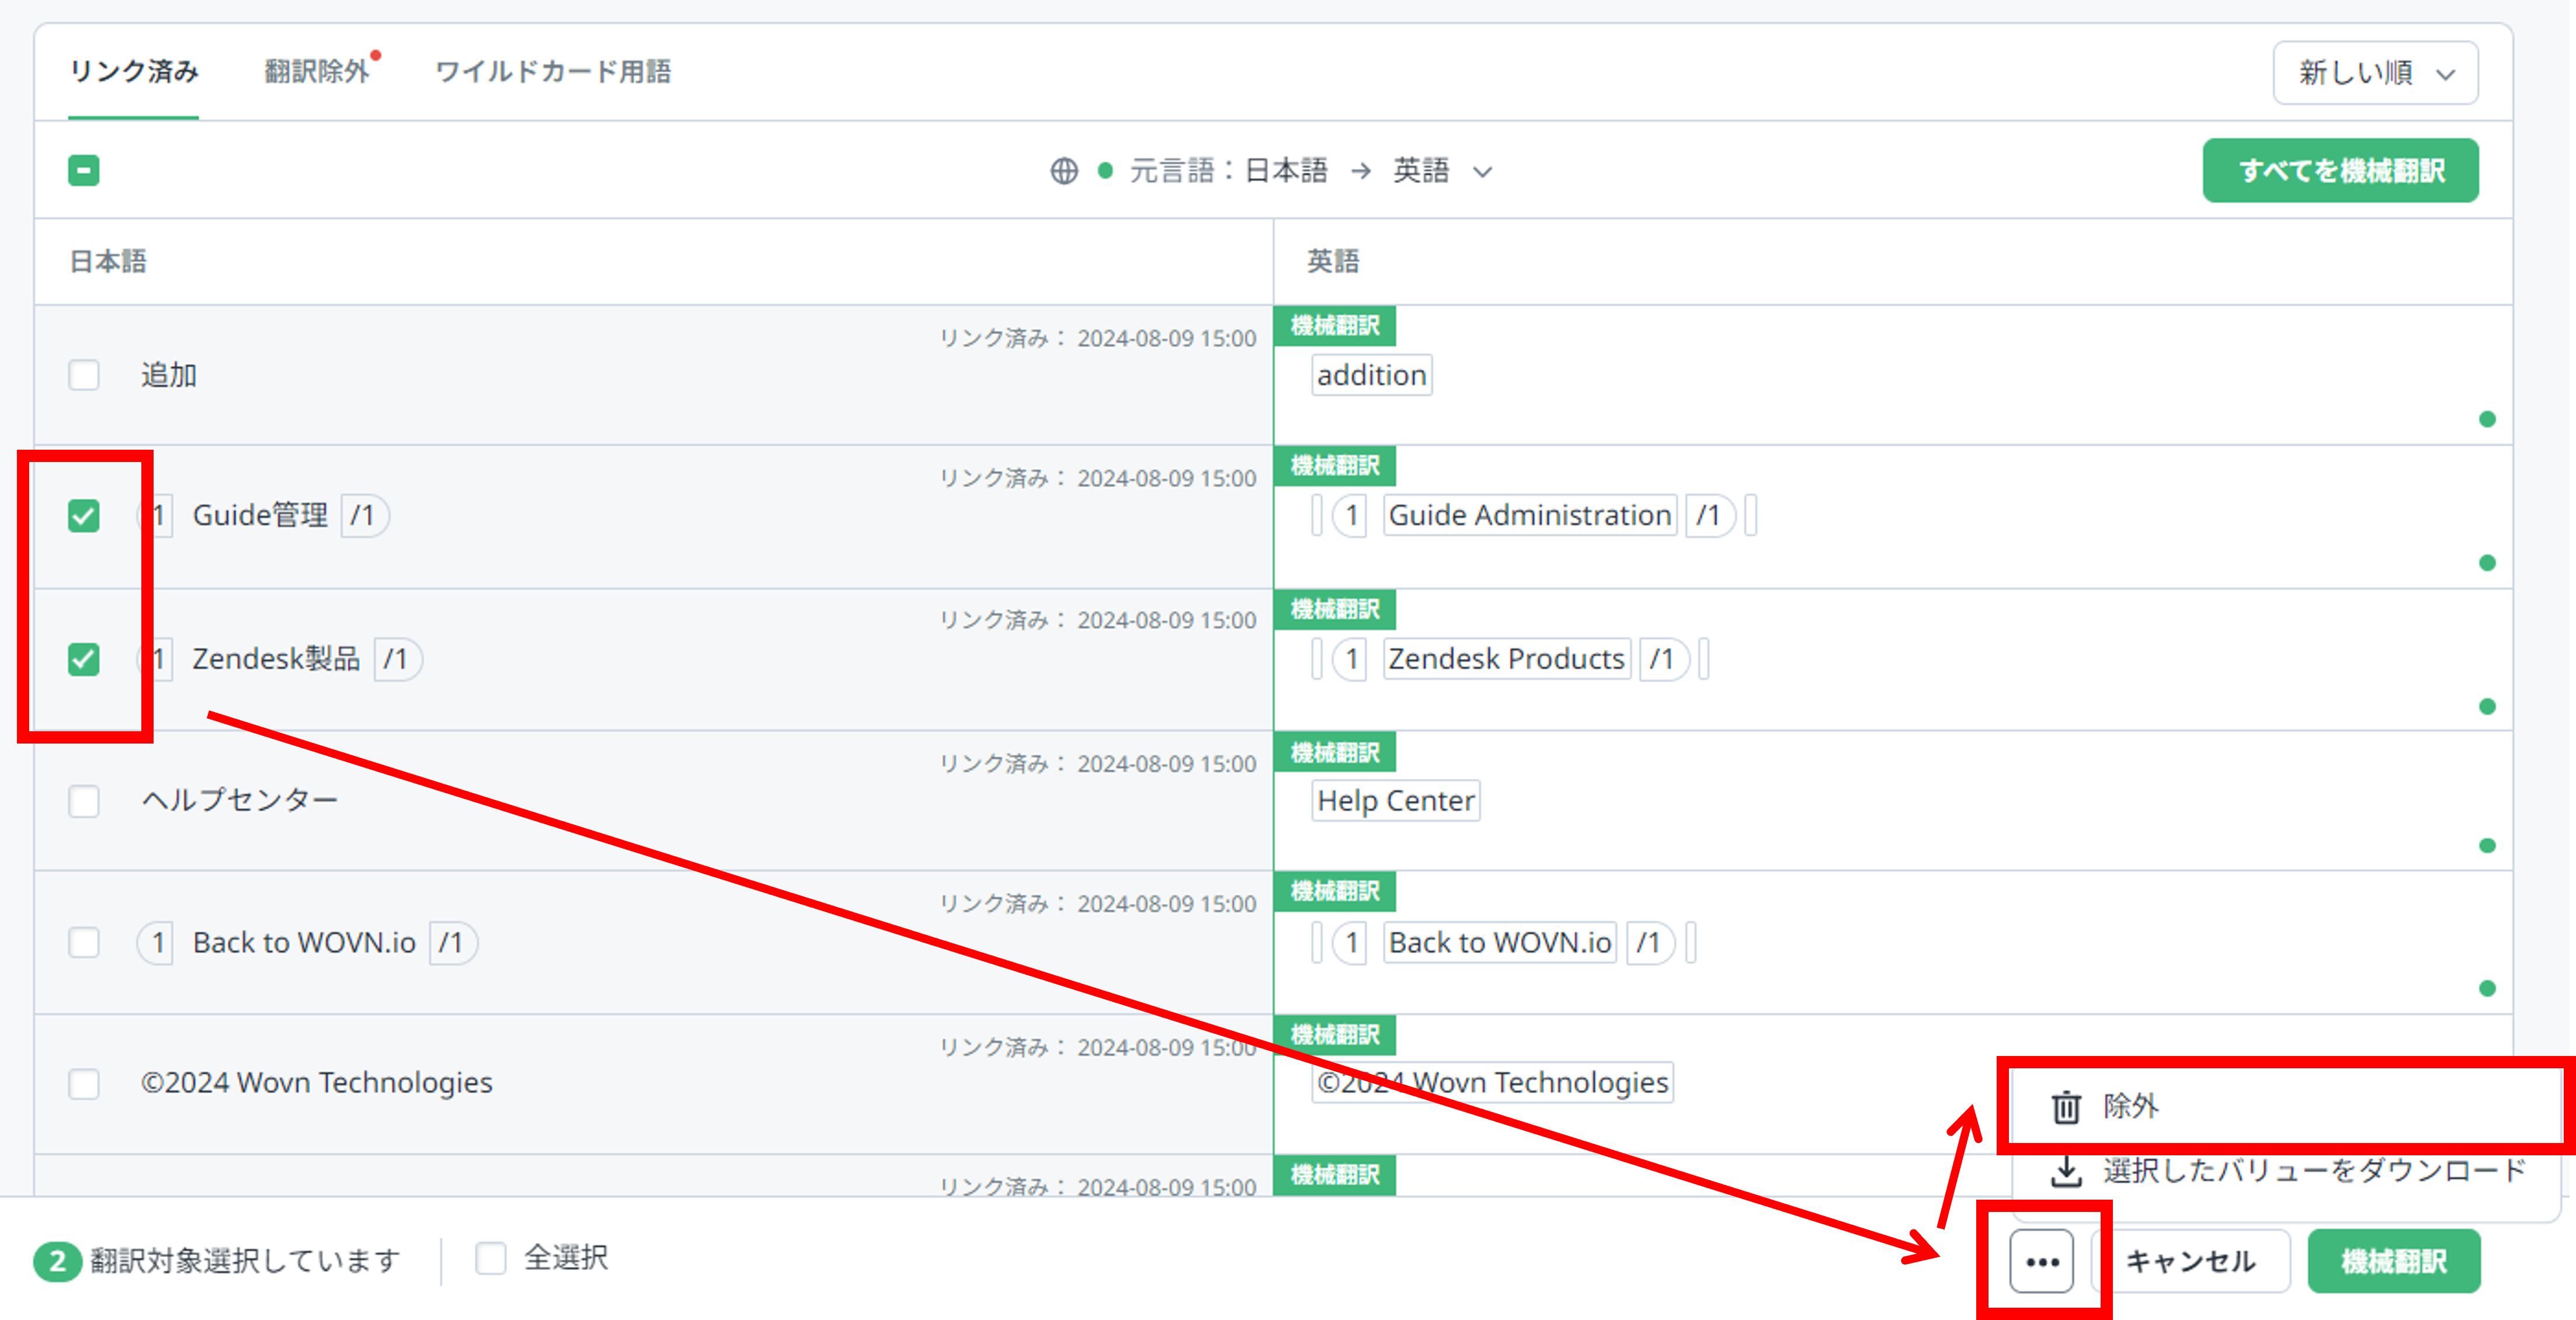The width and height of the screenshot is (2576, 1320).
Task: Click the trash icon for 除外
Action: [x=2065, y=1107]
